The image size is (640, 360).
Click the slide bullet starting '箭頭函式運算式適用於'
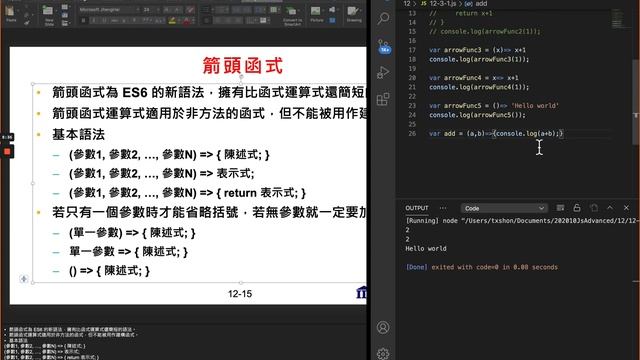pos(209,113)
